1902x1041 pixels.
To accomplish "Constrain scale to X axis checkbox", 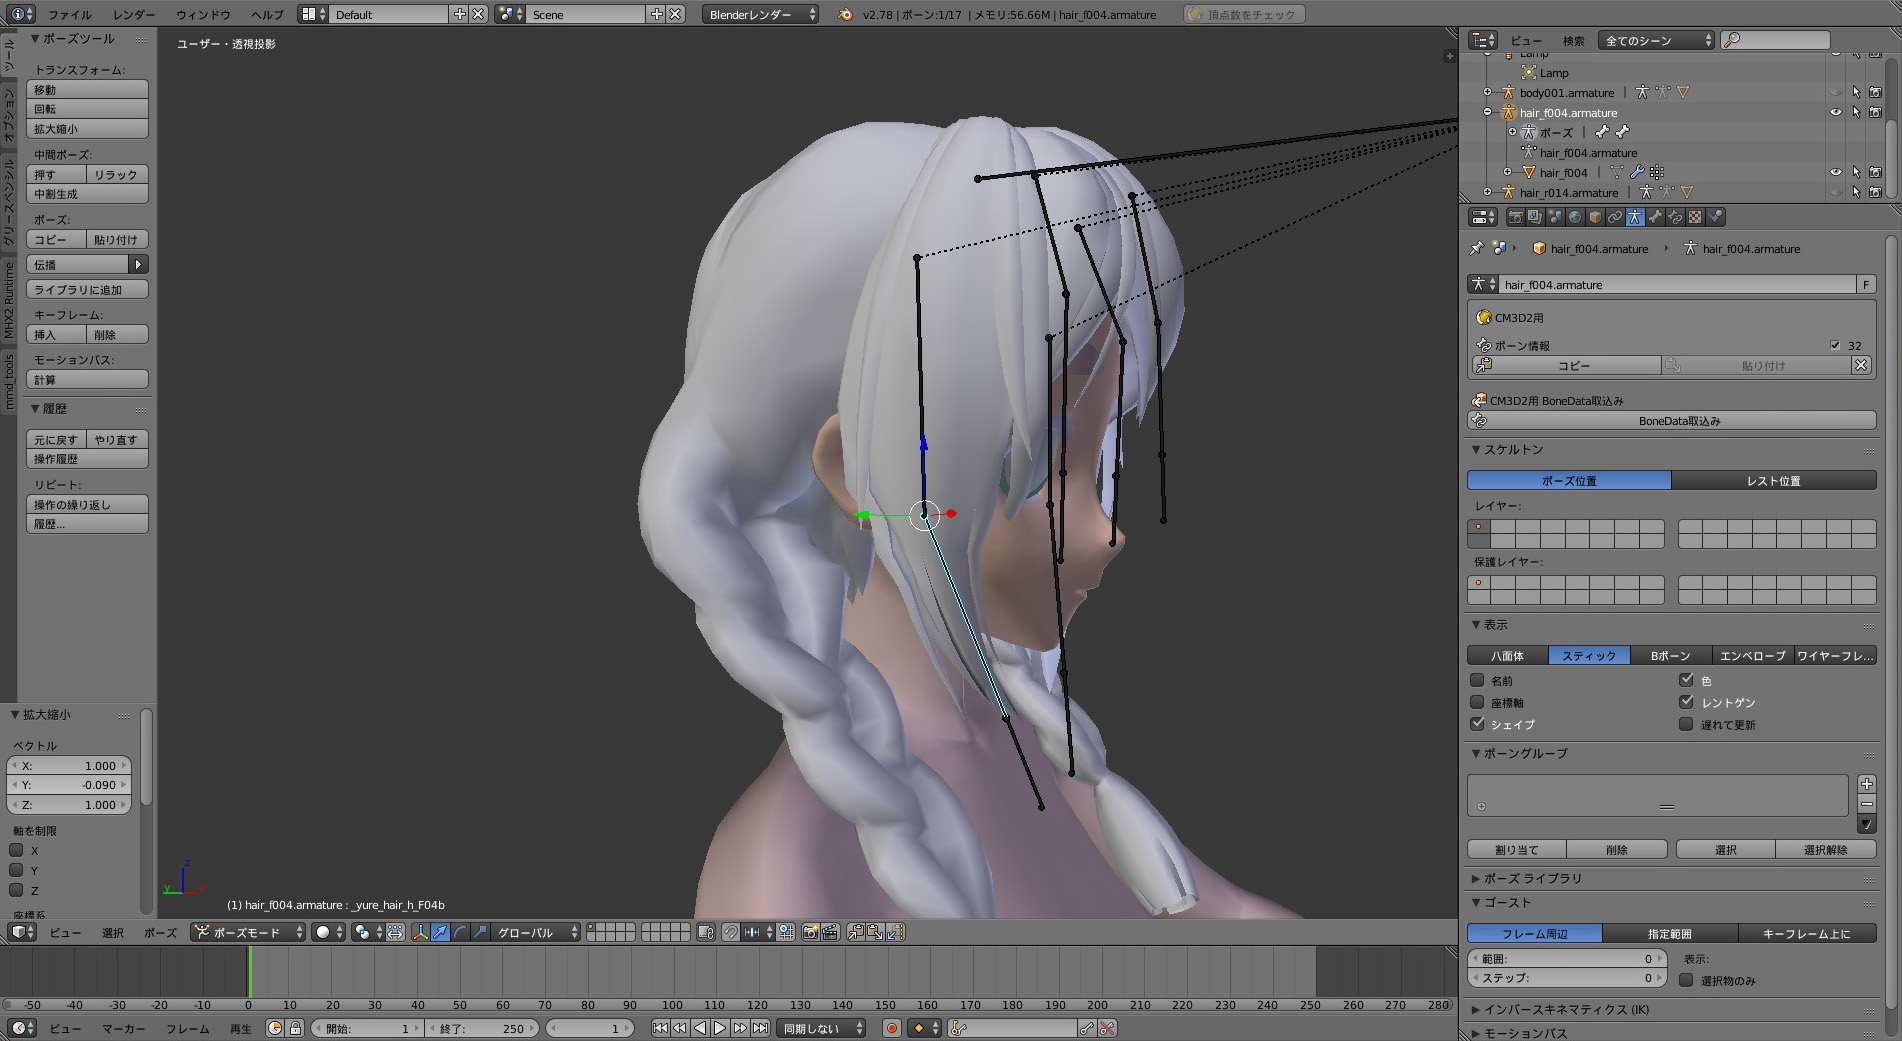I will 16,851.
